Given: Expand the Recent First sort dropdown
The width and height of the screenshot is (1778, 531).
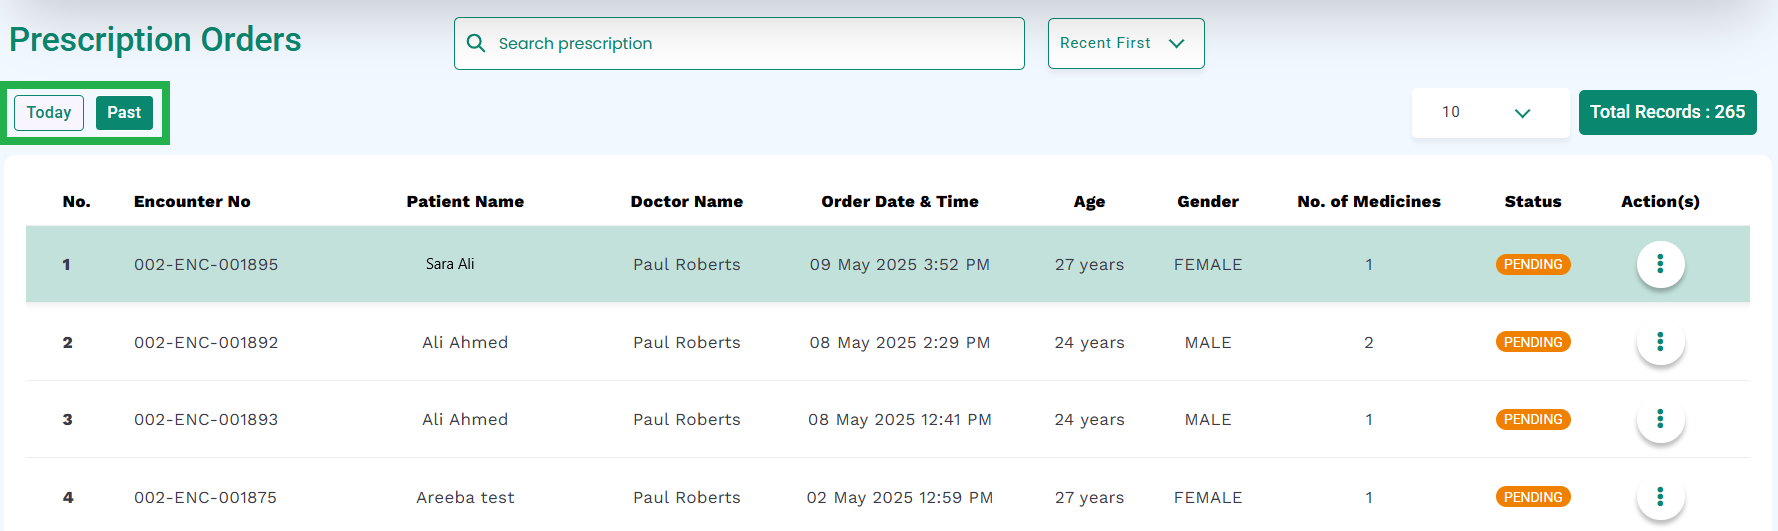Looking at the screenshot, I should point(1126,43).
